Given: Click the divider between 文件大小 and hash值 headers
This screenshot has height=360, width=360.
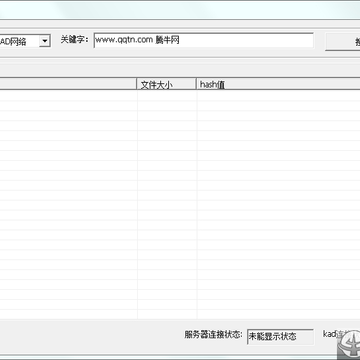Looking at the screenshot, I should (x=196, y=84).
